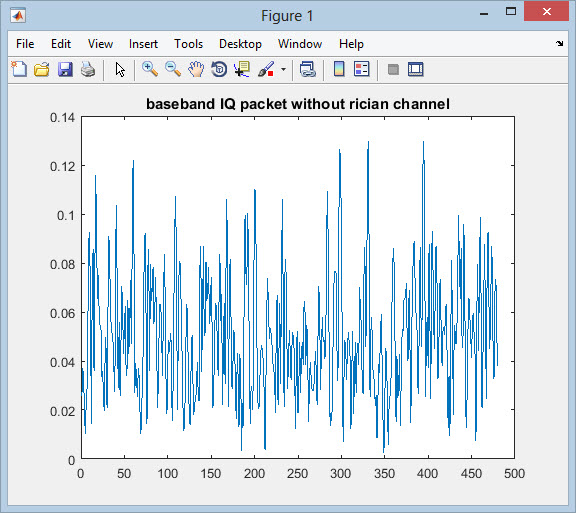Screen dimensions: 576x513
Task: Enable the Rotate 3D tool
Action: pos(219,69)
